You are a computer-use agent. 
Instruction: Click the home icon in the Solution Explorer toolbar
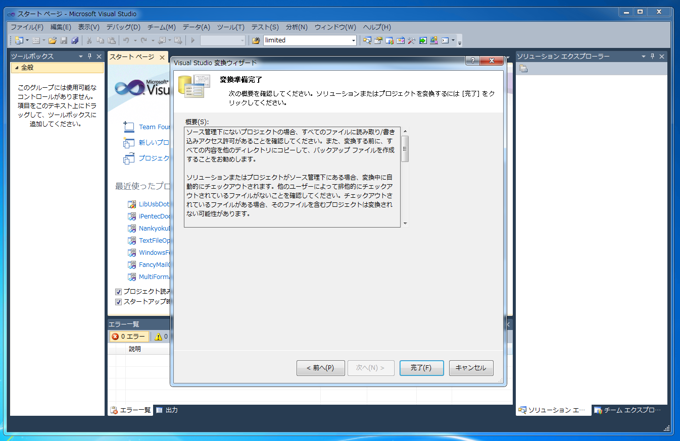coord(524,69)
